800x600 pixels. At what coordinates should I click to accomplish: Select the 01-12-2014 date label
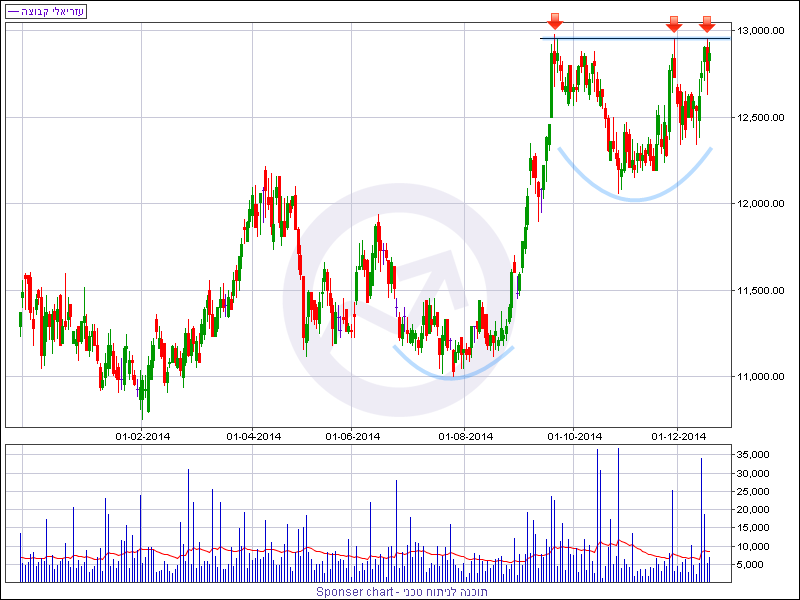680,436
